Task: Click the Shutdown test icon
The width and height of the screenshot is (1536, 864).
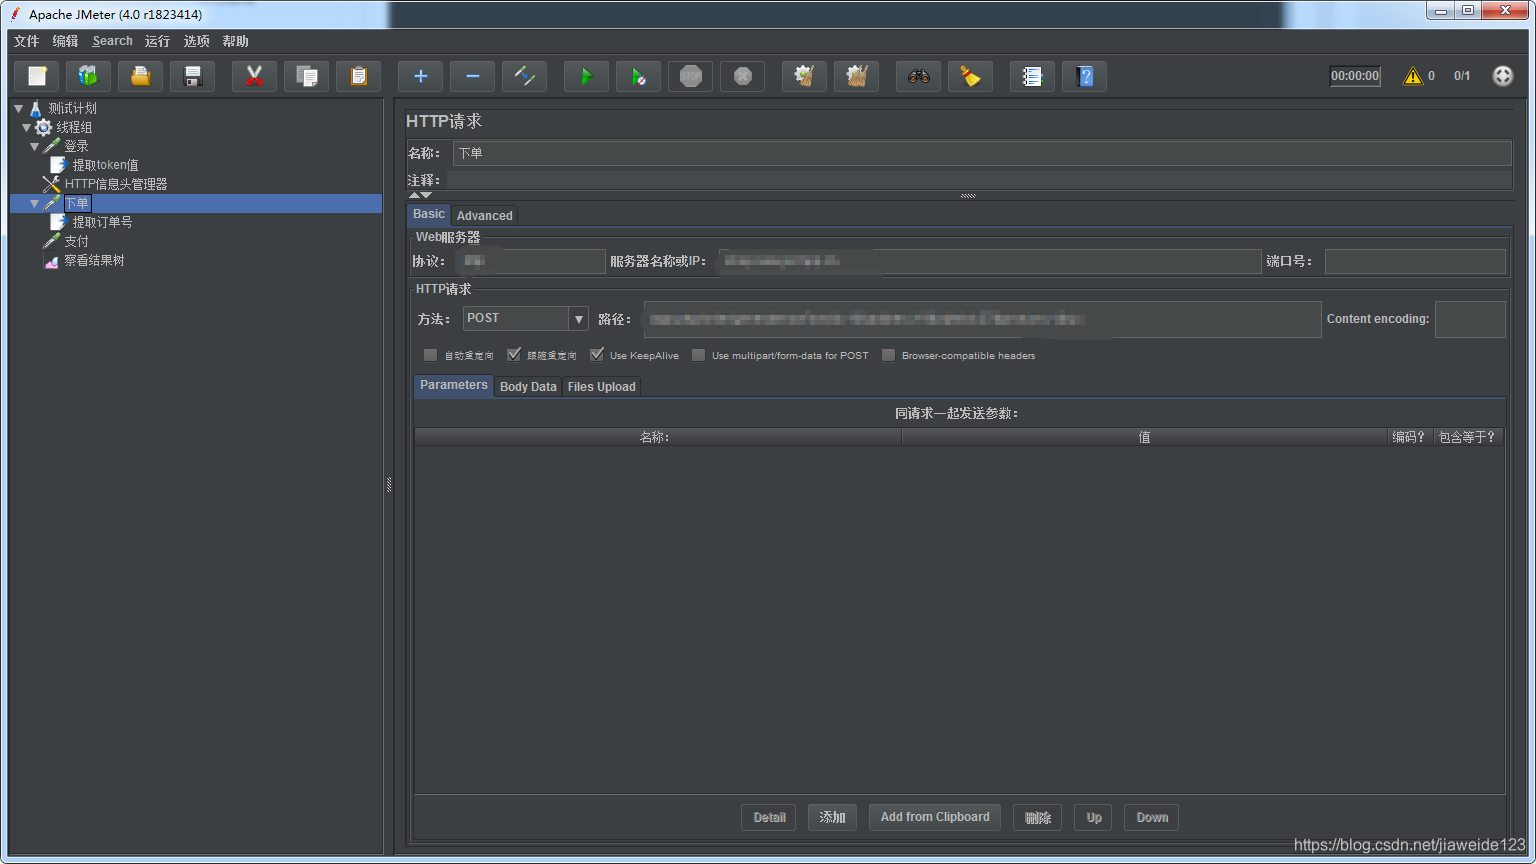Action: (743, 76)
